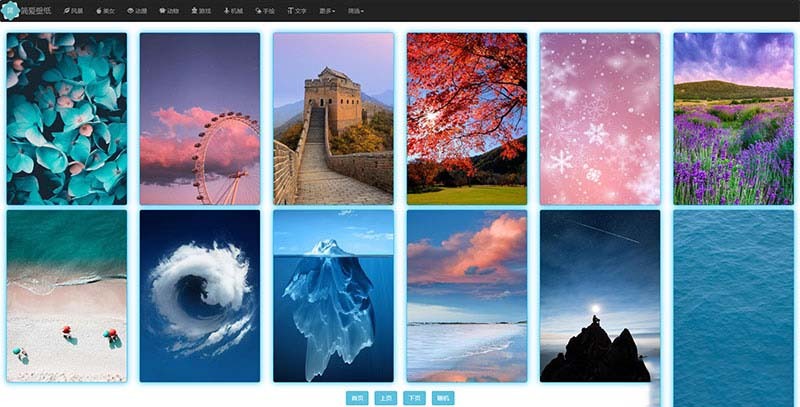The height and width of the screenshot is (407, 800).
Task: Select the 美女 category icon
Action: 104,10
